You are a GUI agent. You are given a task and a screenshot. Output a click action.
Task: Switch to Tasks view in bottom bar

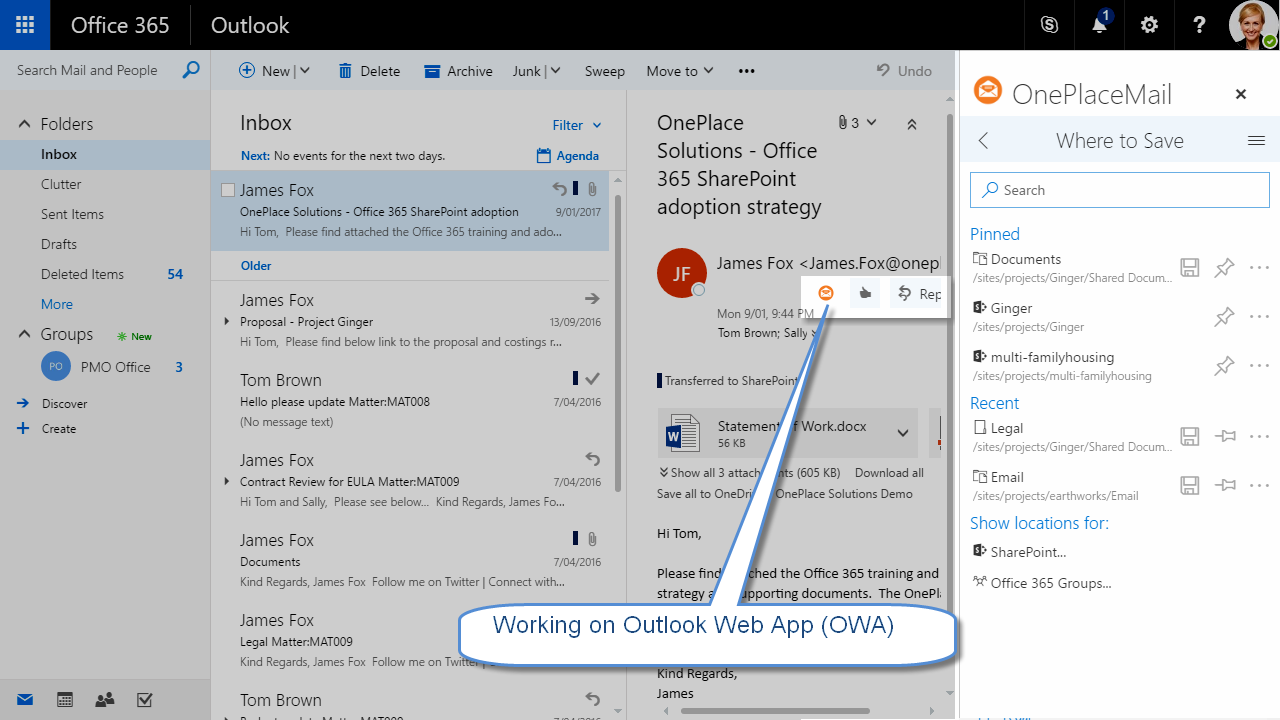(x=145, y=699)
